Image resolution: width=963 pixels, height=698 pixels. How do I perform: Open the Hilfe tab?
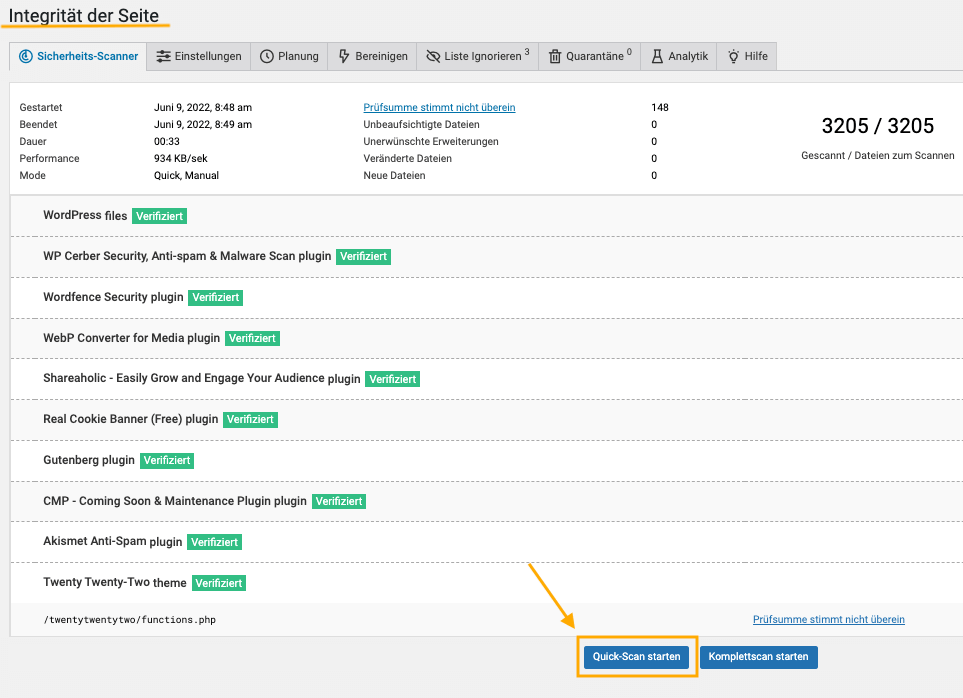[747, 56]
